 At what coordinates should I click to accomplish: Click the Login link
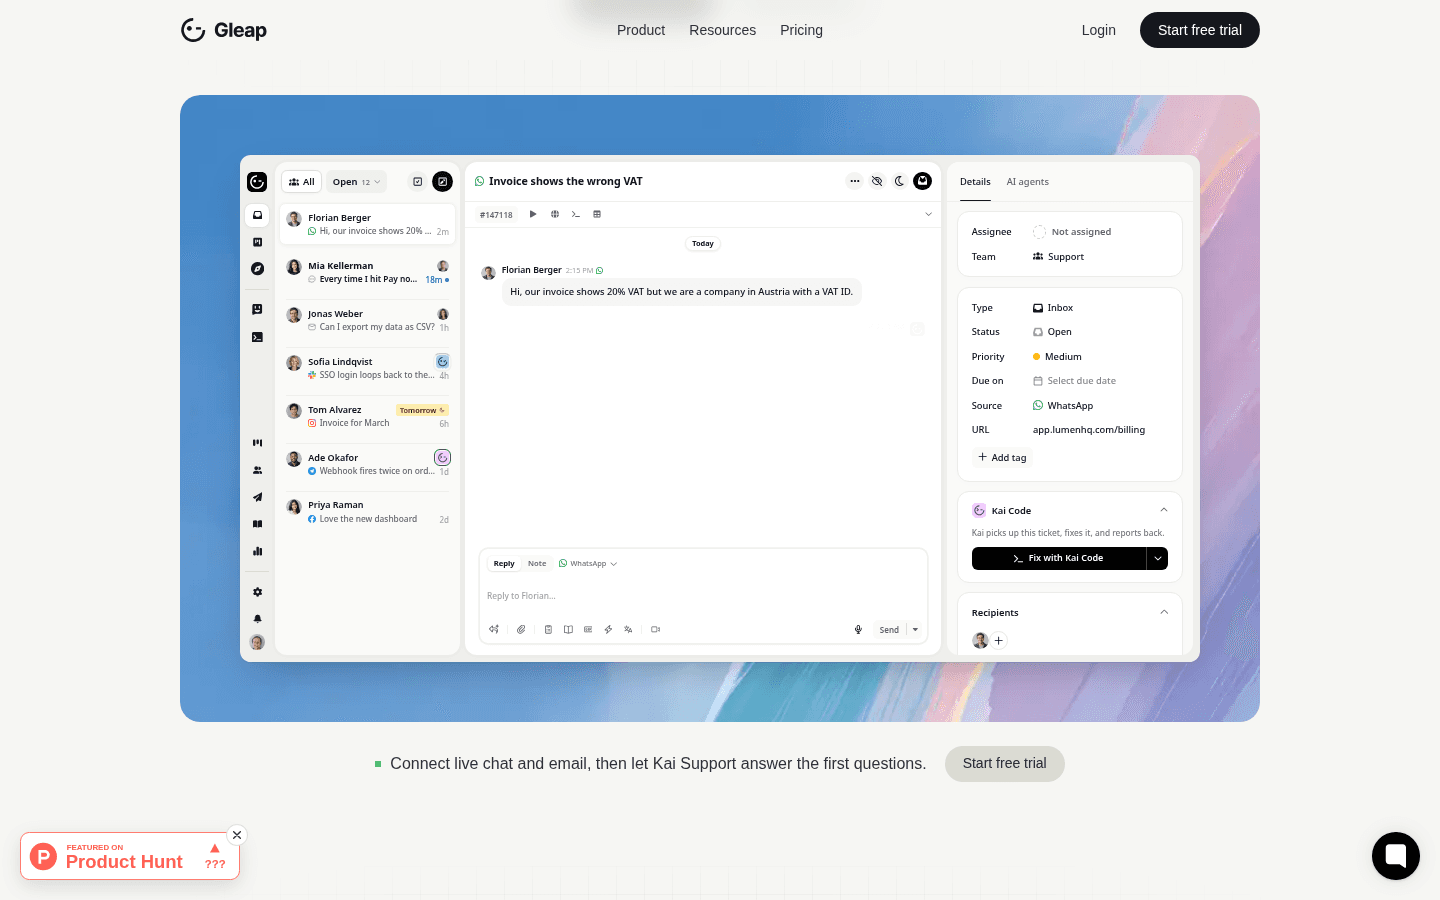coord(1099,30)
